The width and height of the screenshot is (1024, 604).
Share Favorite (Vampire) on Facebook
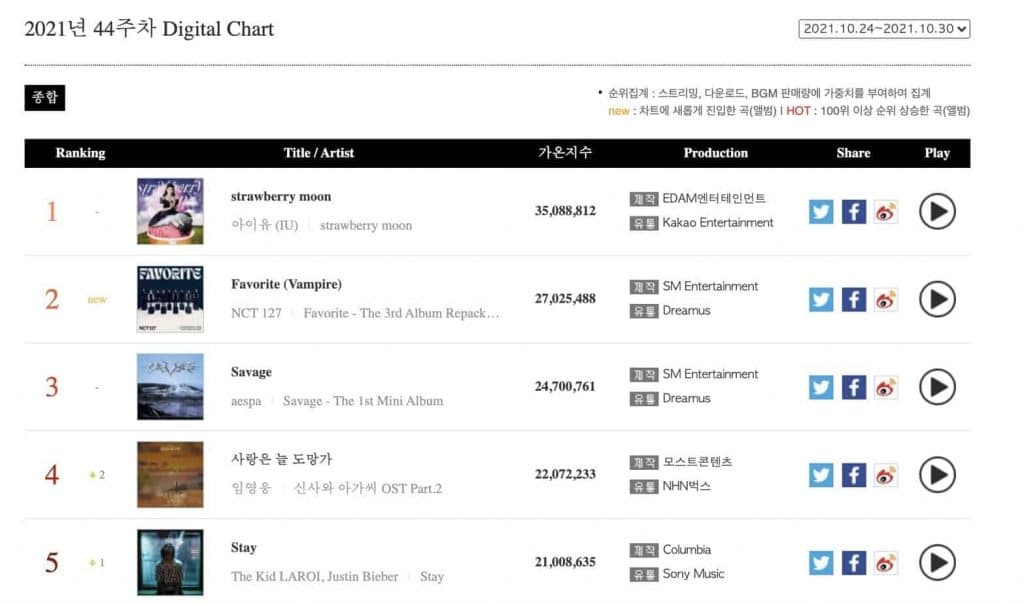pos(853,300)
